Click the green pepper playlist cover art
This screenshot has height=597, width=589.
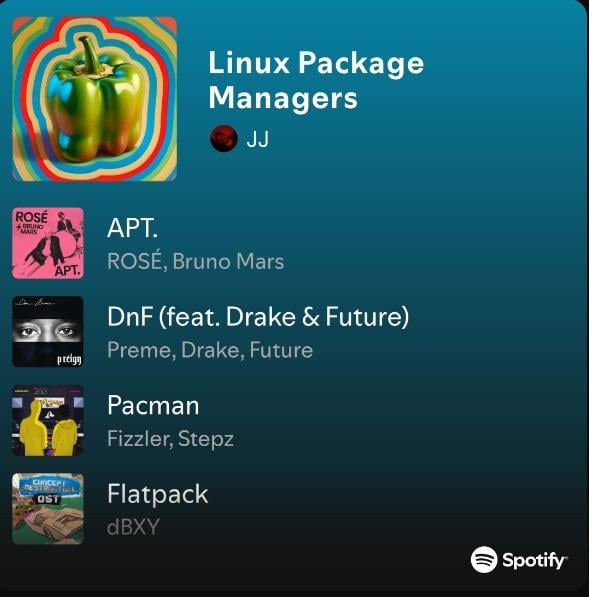pos(94,99)
